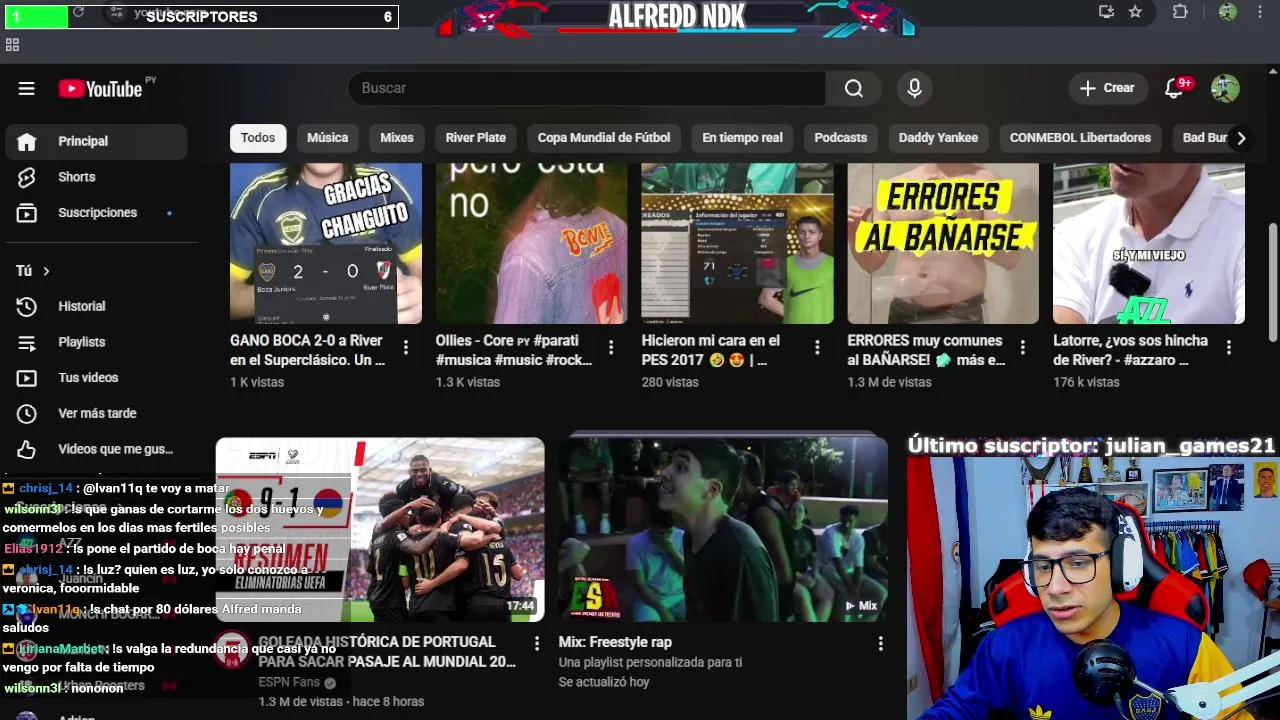Open Videos que me gustan
Image resolution: width=1280 pixels, height=720 pixels.
coord(95,449)
